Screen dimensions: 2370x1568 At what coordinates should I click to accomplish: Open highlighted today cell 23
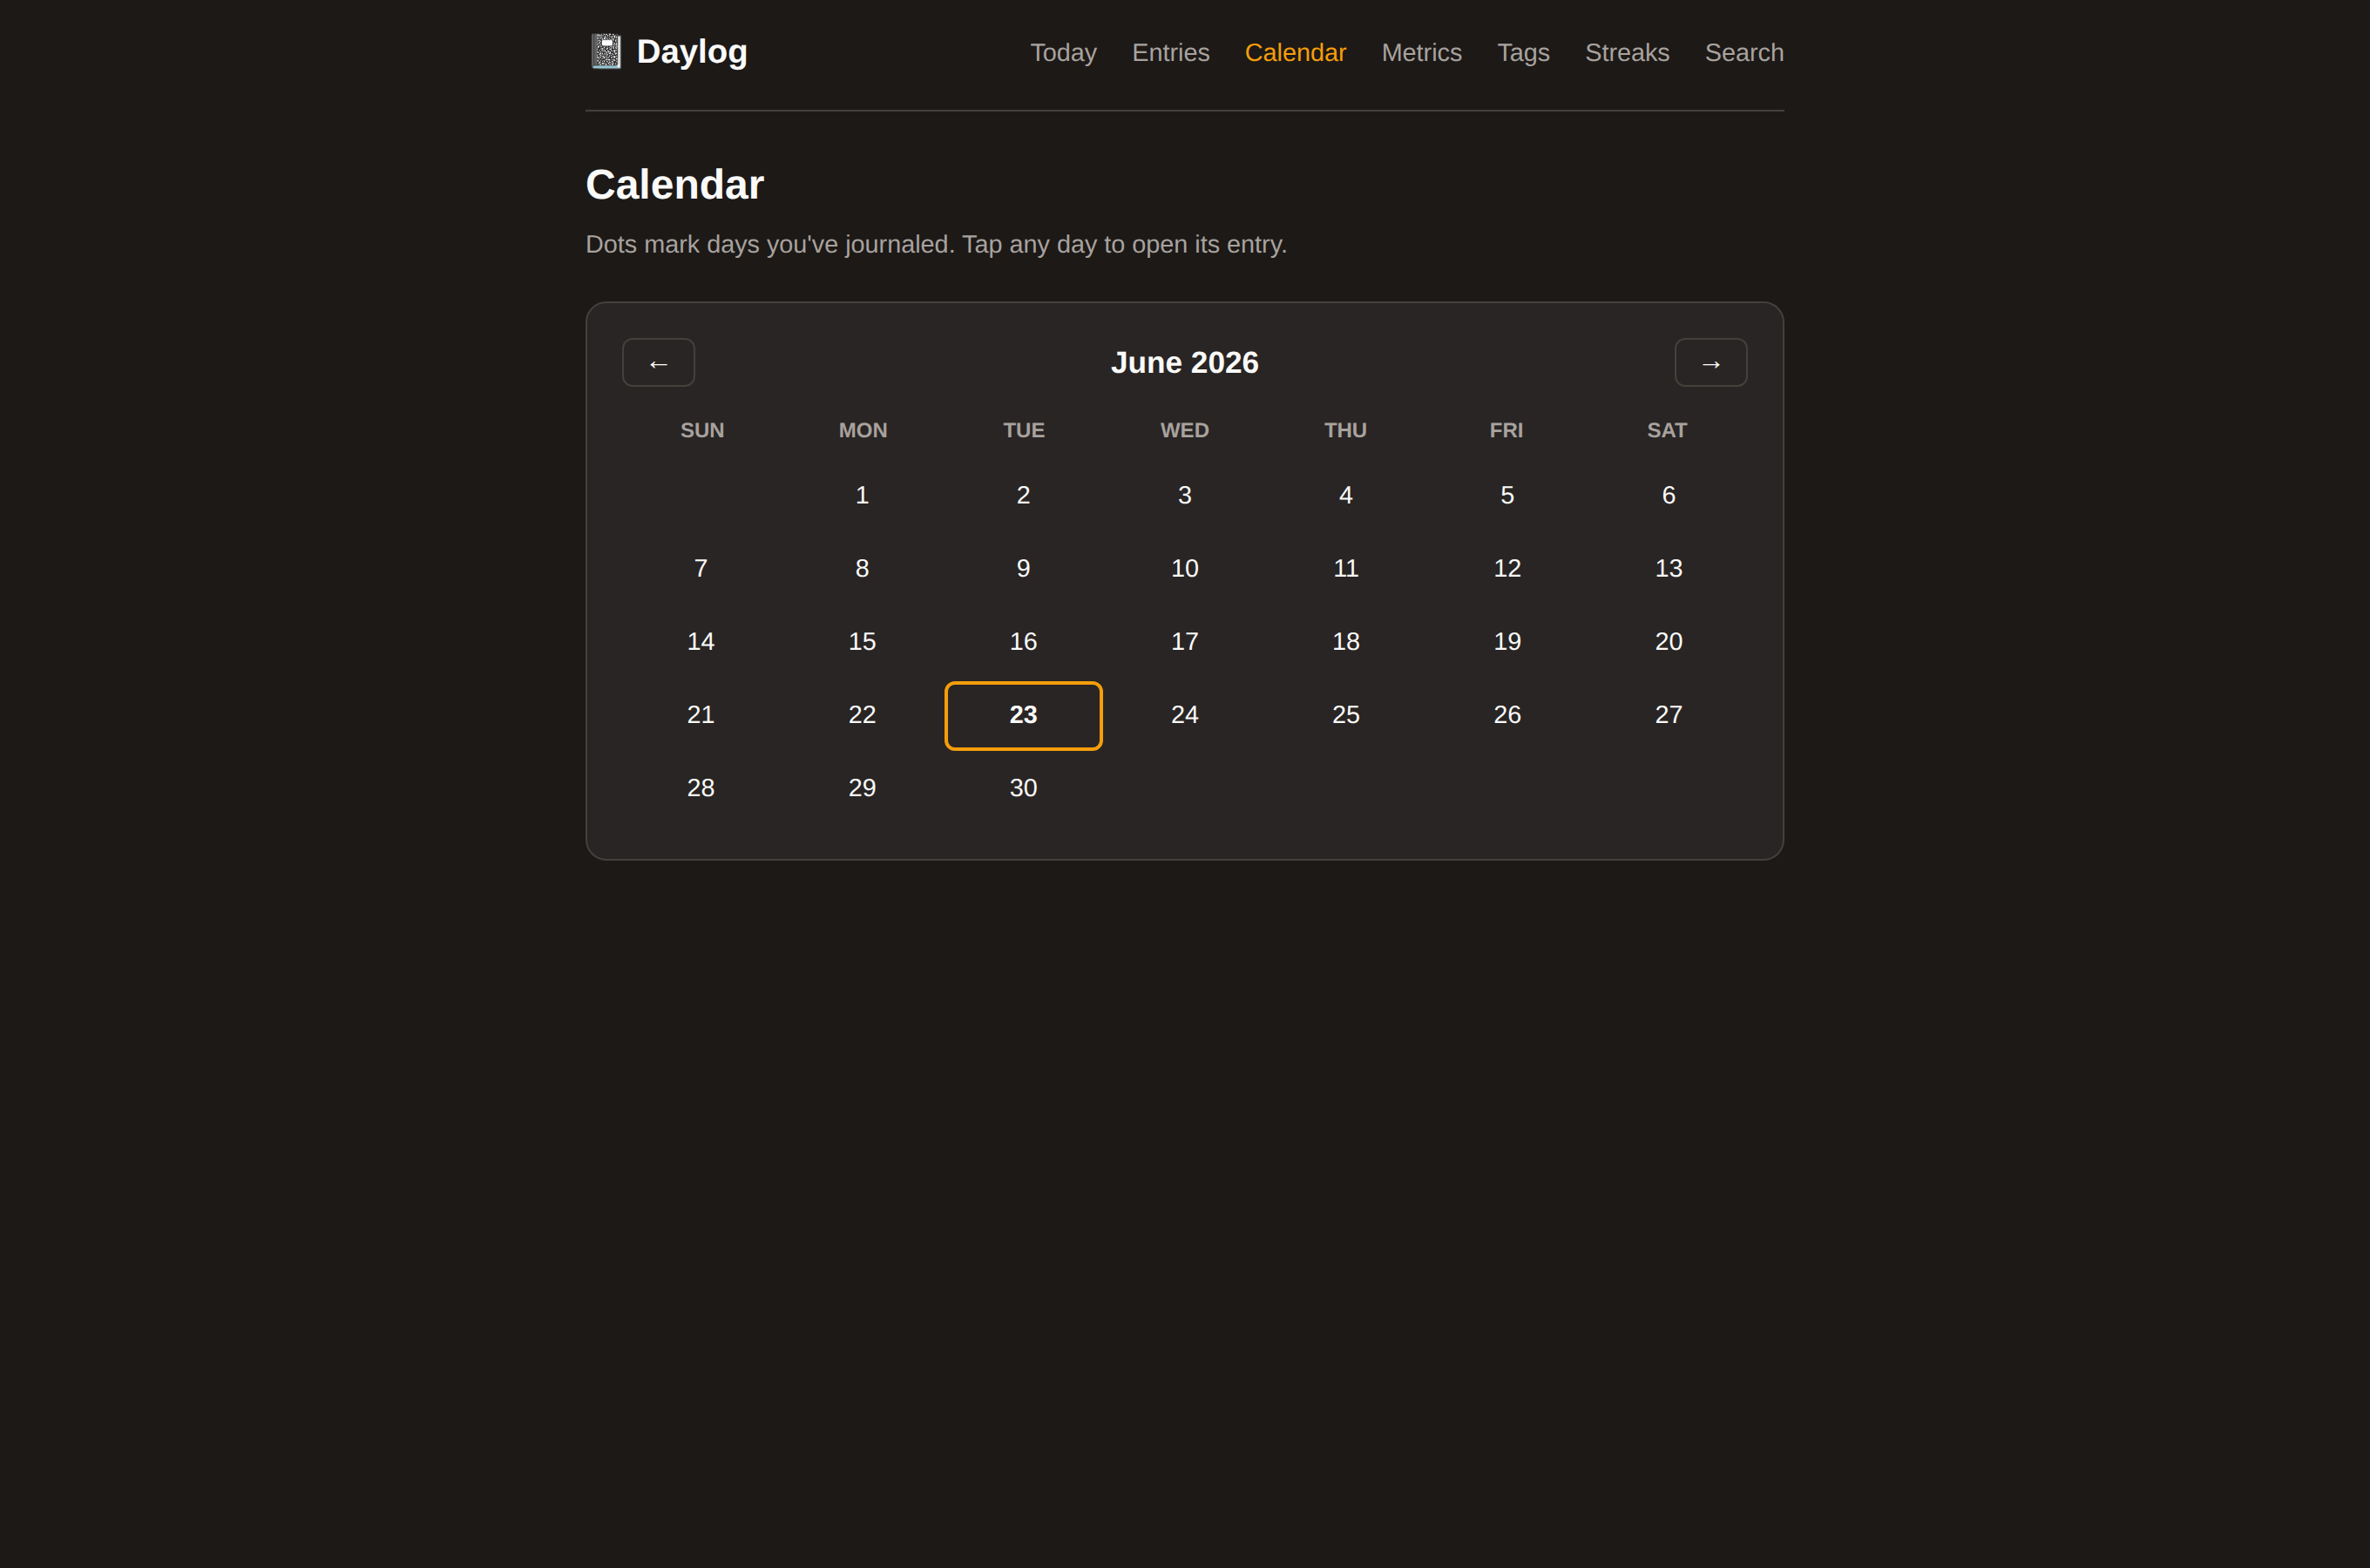[1023, 715]
